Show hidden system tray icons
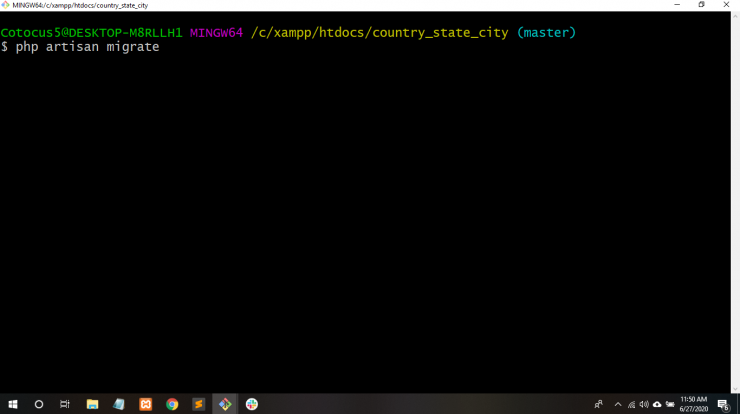This screenshot has height=414, width=740. click(618, 404)
